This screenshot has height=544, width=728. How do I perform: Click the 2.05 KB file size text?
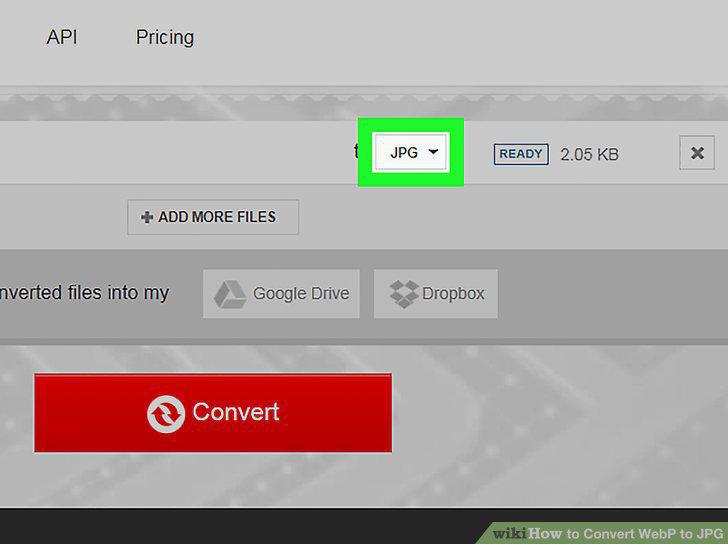[x=590, y=154]
